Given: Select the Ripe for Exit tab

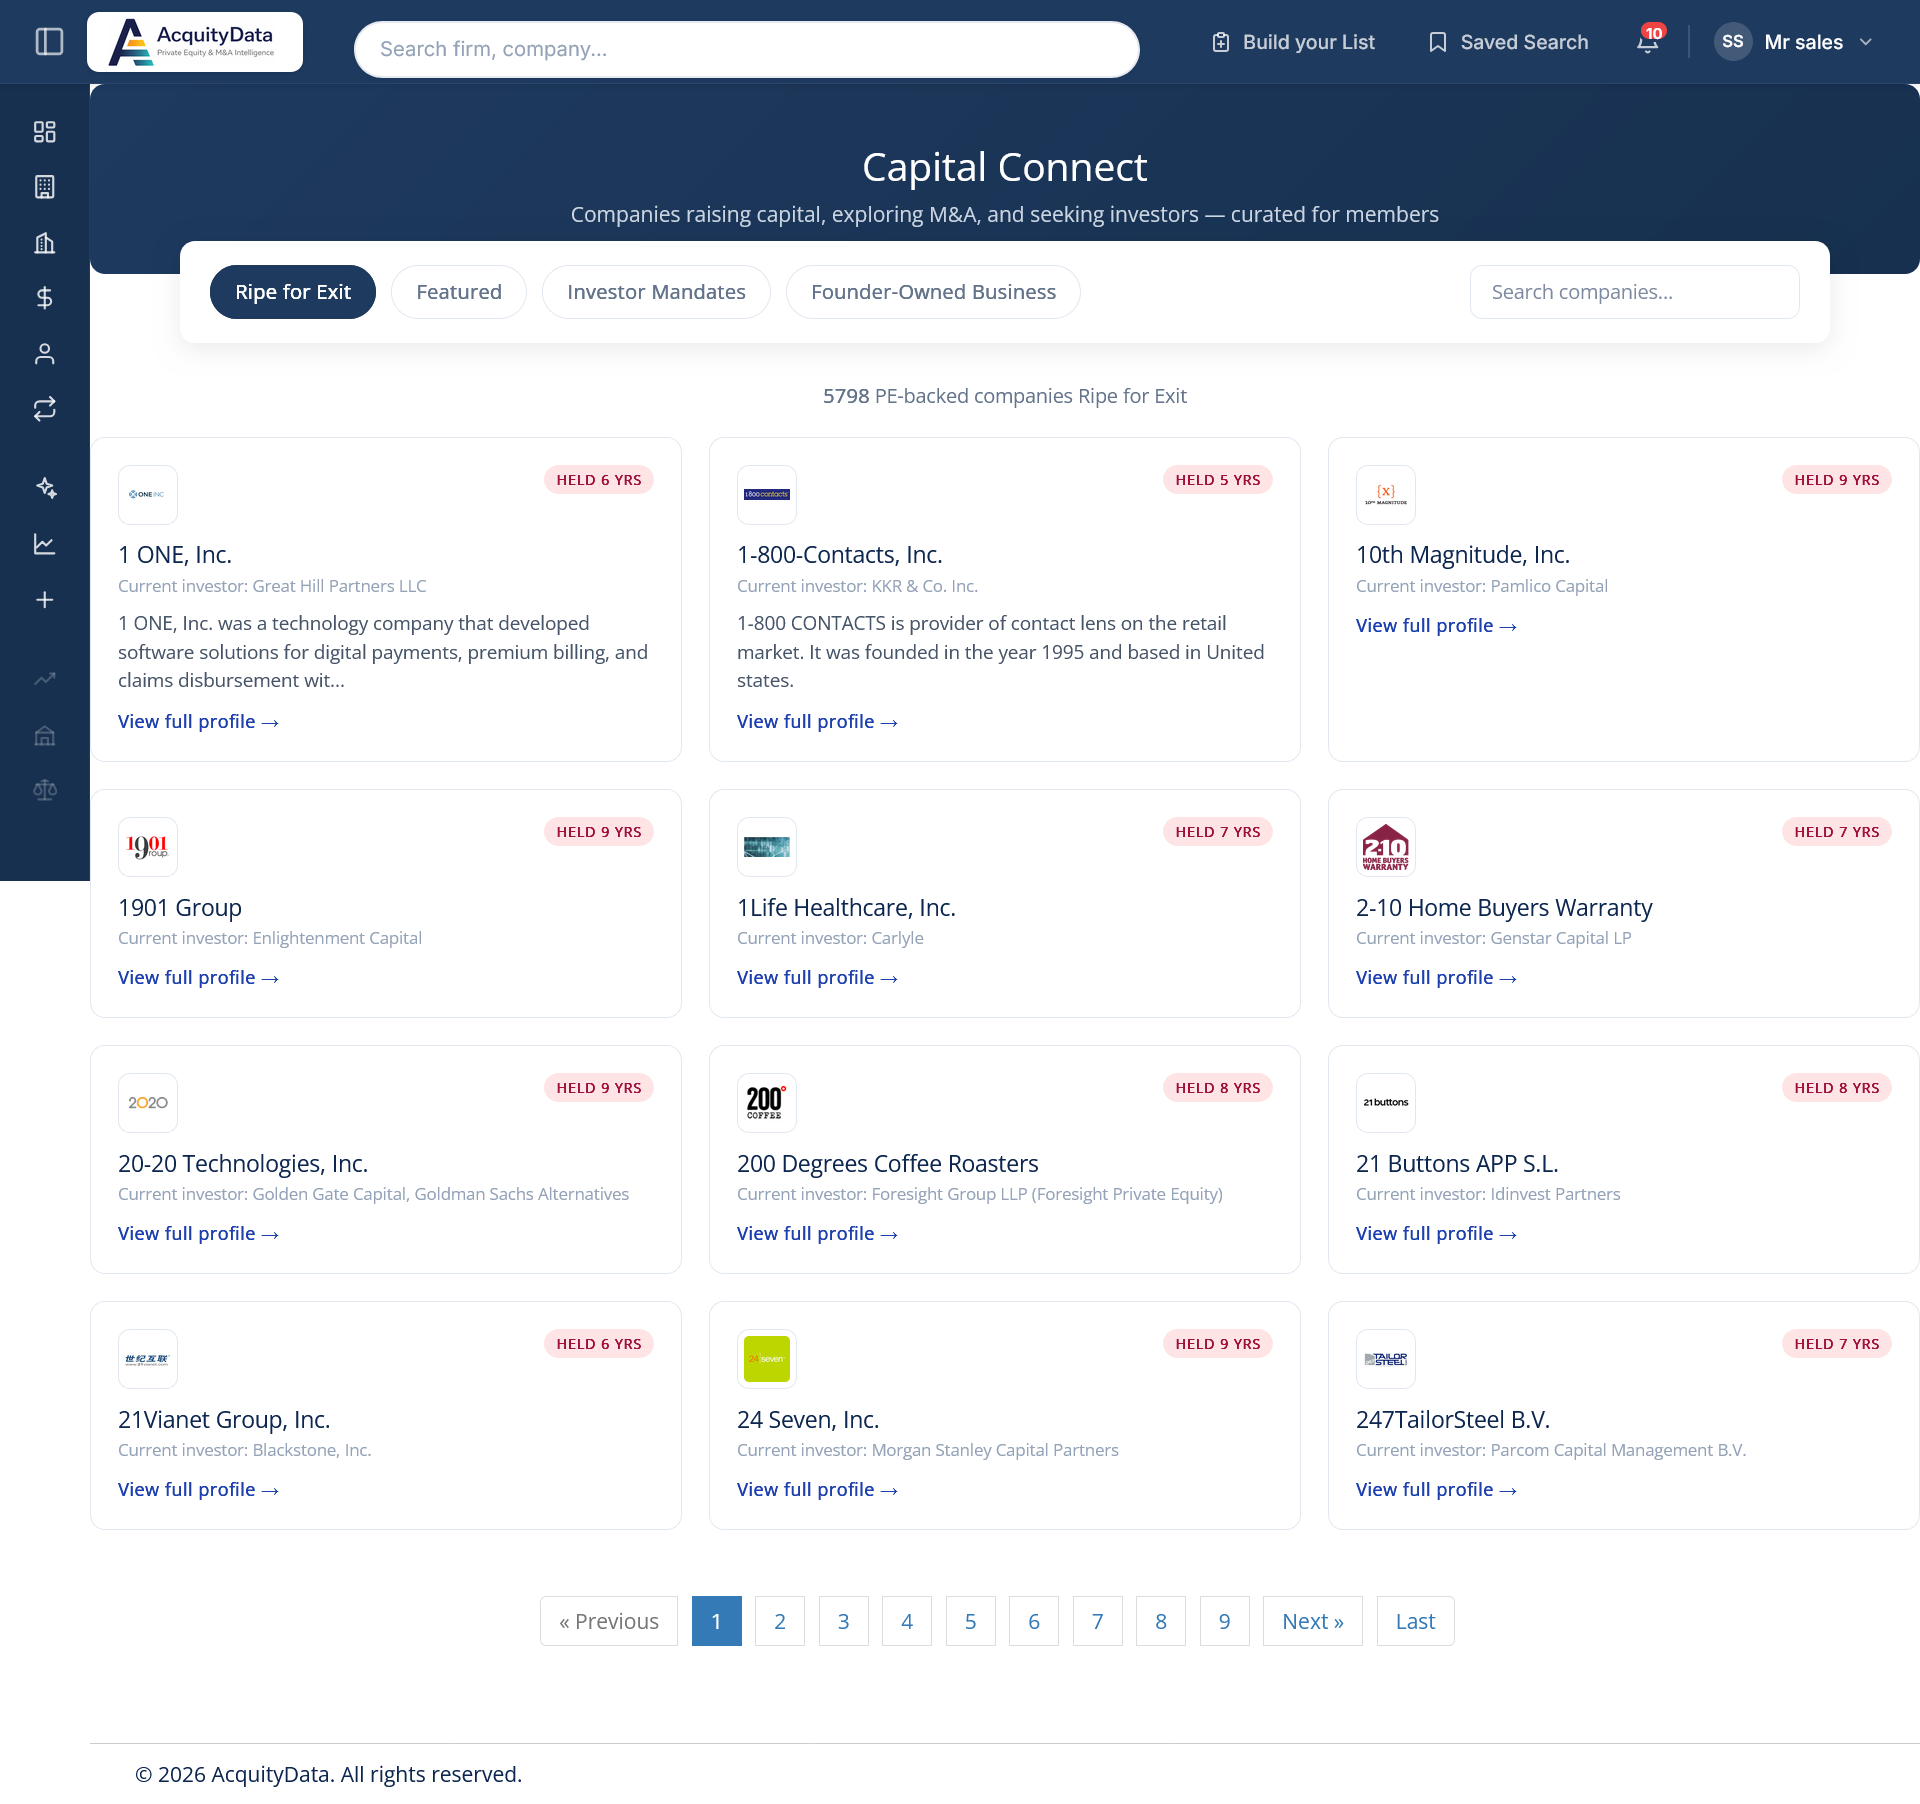Looking at the screenshot, I should (293, 292).
